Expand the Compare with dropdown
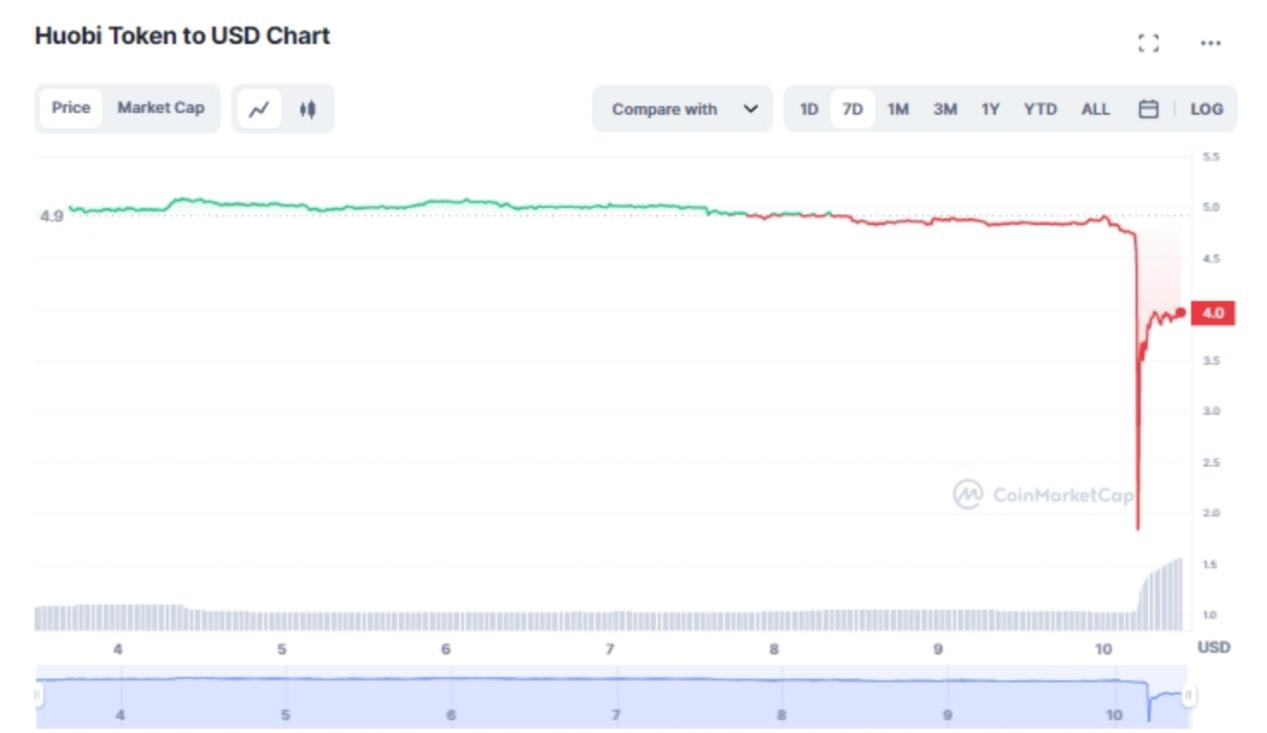This screenshot has height=733, width=1267. click(682, 109)
